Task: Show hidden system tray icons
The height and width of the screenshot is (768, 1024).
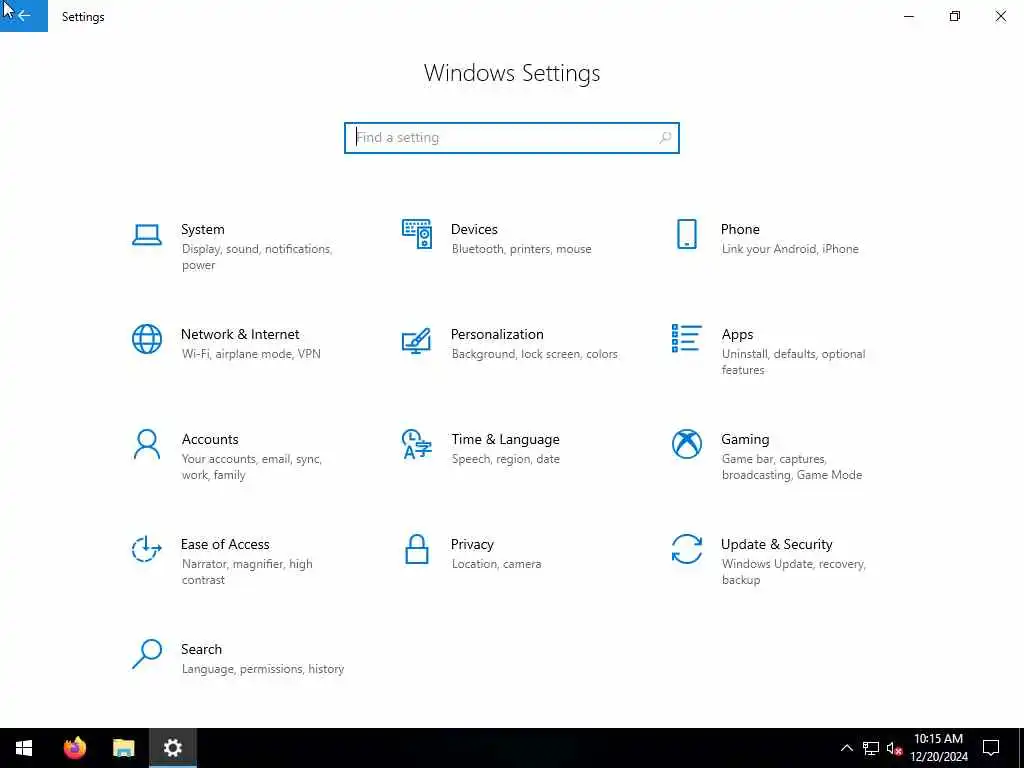Action: click(846, 748)
